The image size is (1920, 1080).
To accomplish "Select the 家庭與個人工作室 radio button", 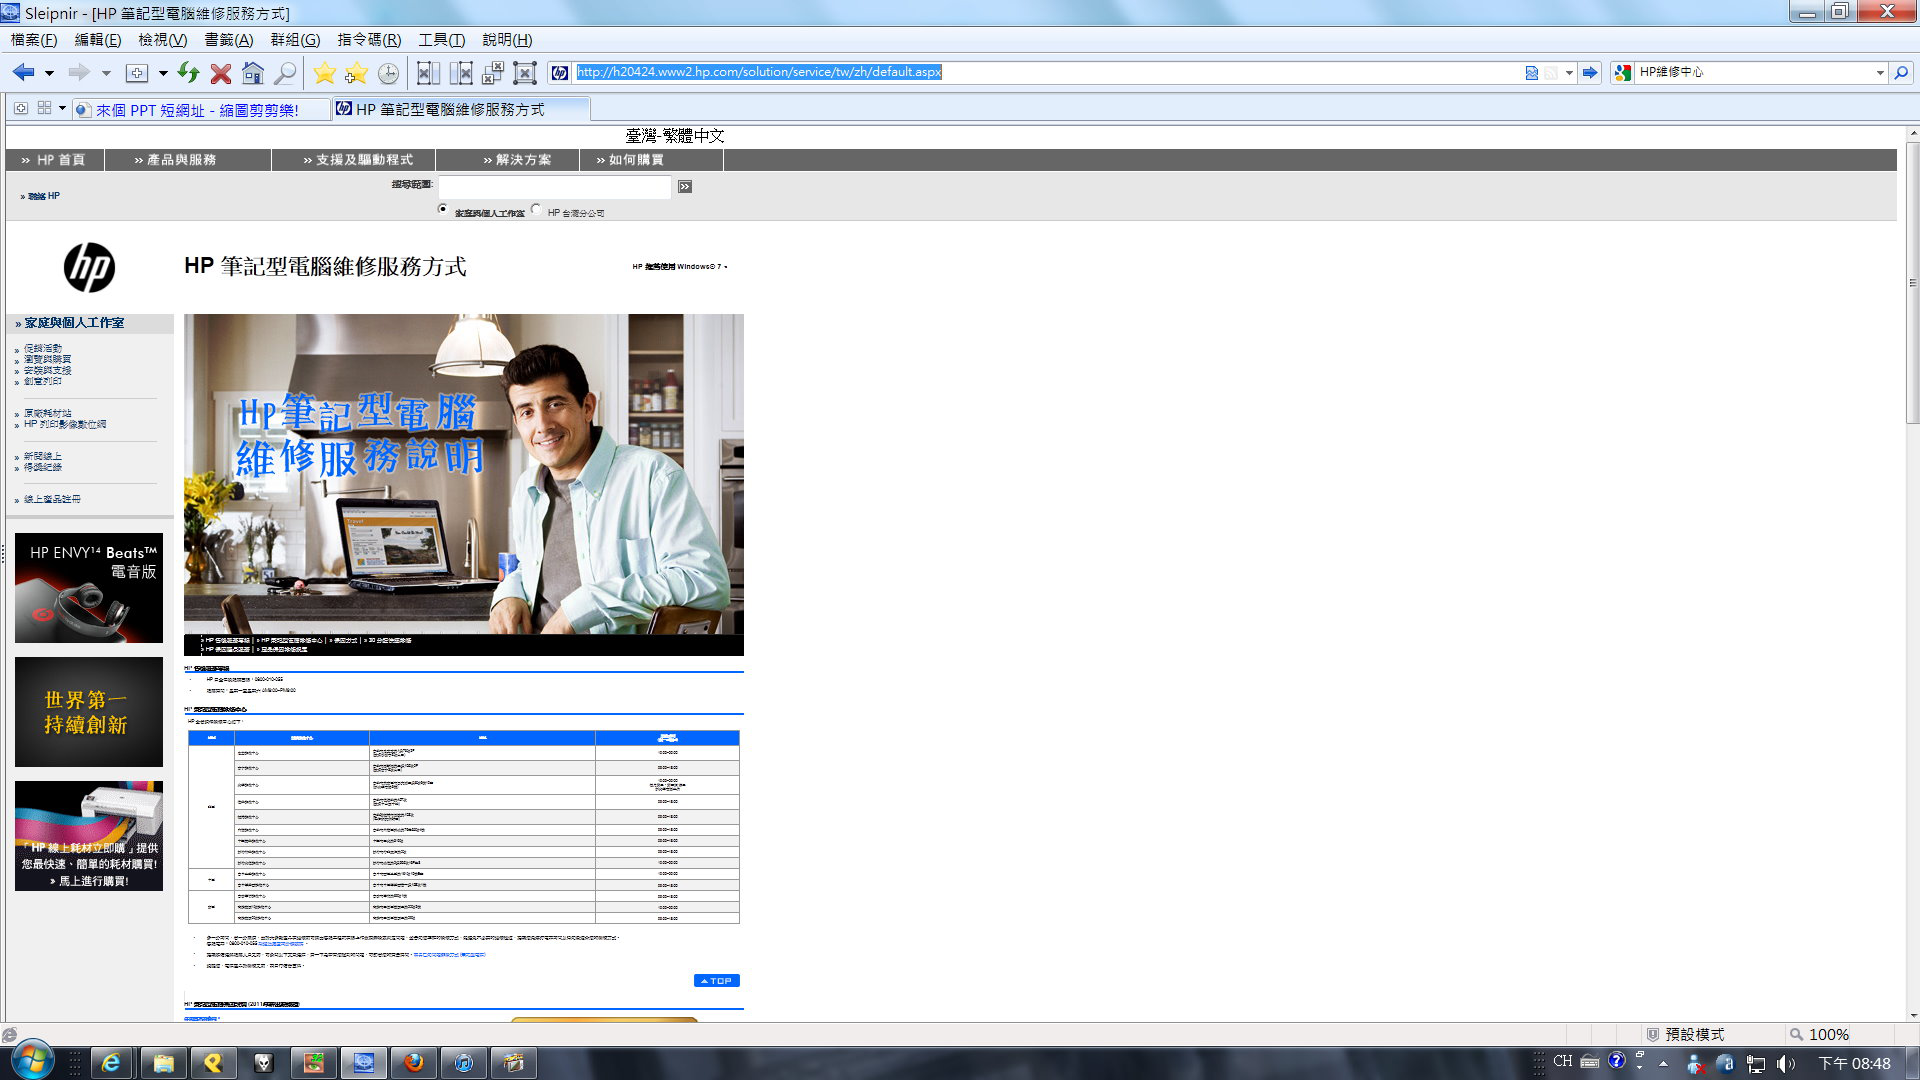I will (x=443, y=209).
